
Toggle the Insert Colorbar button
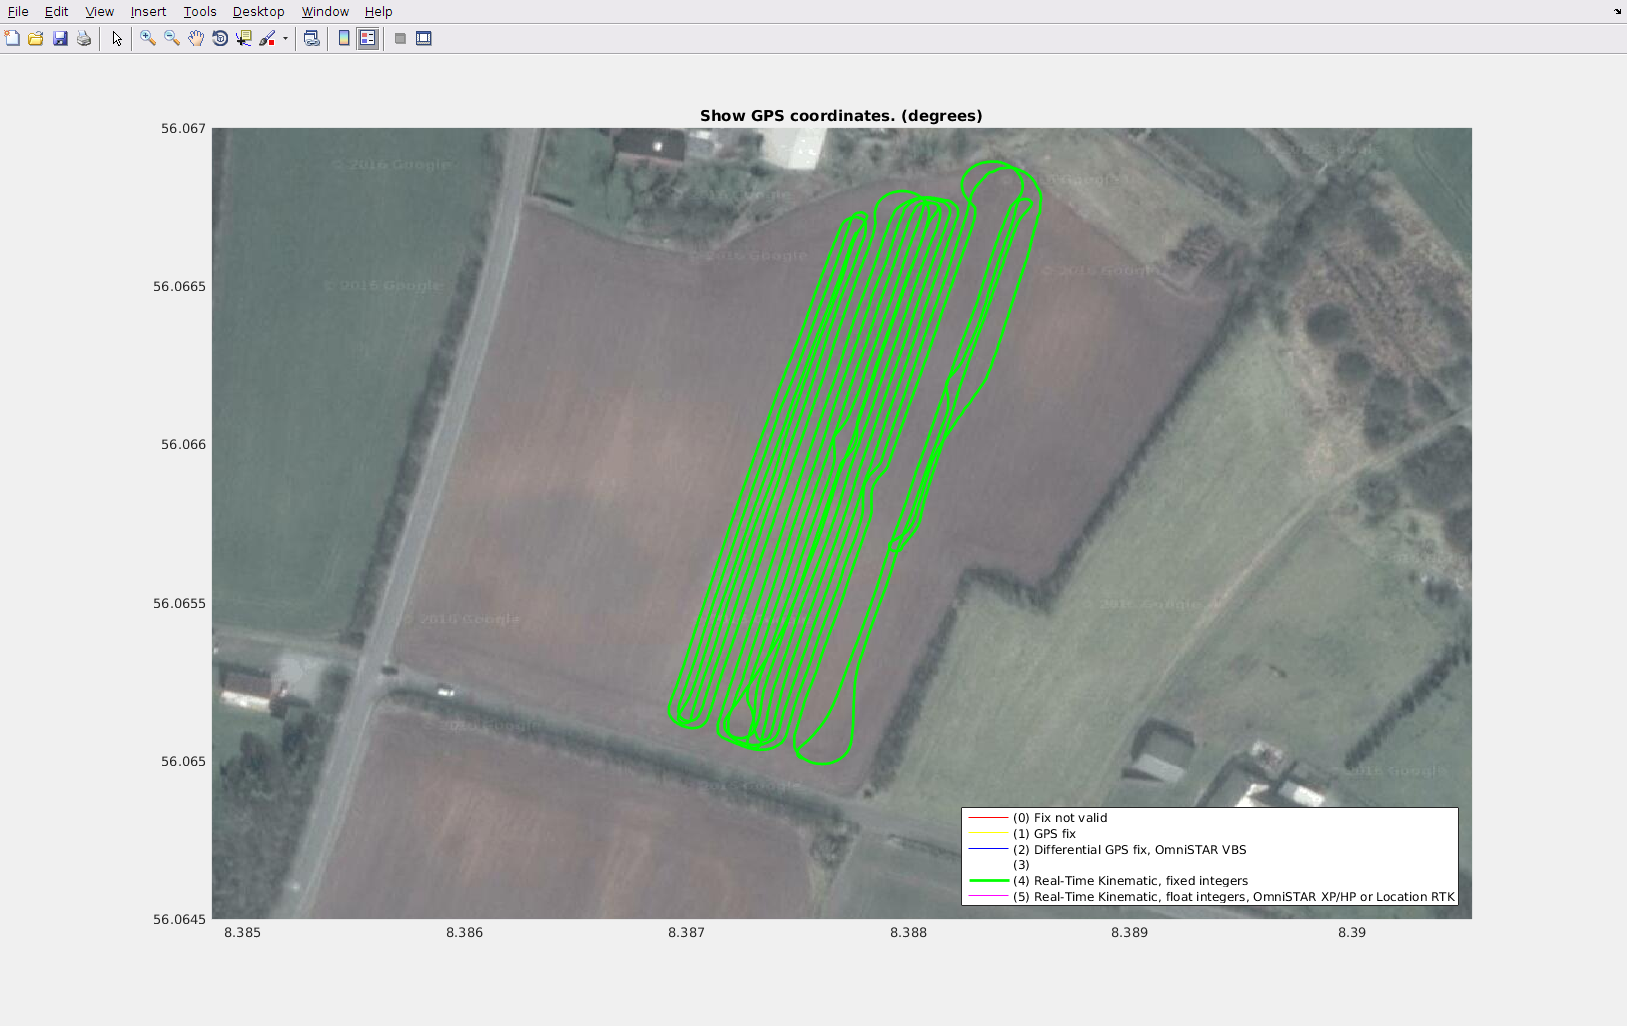tap(344, 38)
